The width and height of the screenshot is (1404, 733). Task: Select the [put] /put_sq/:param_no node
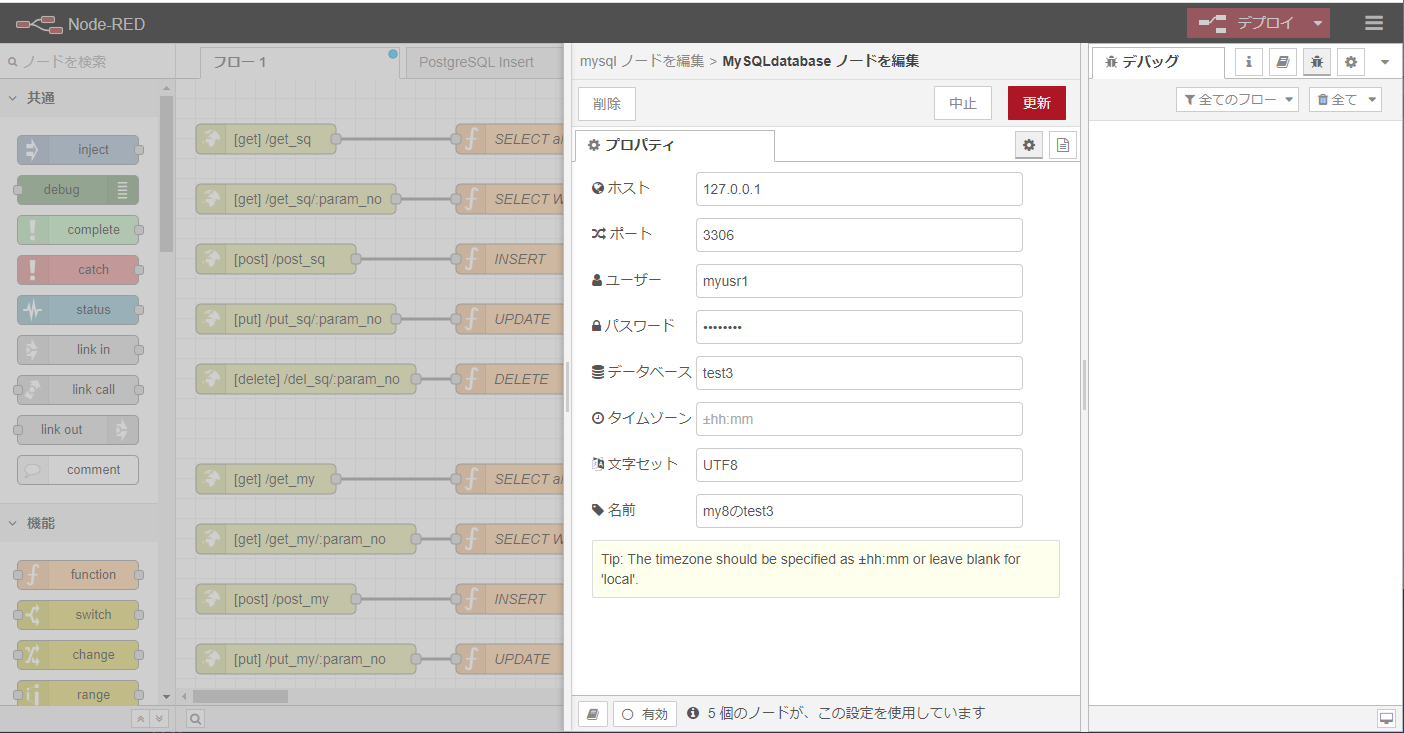[296, 319]
